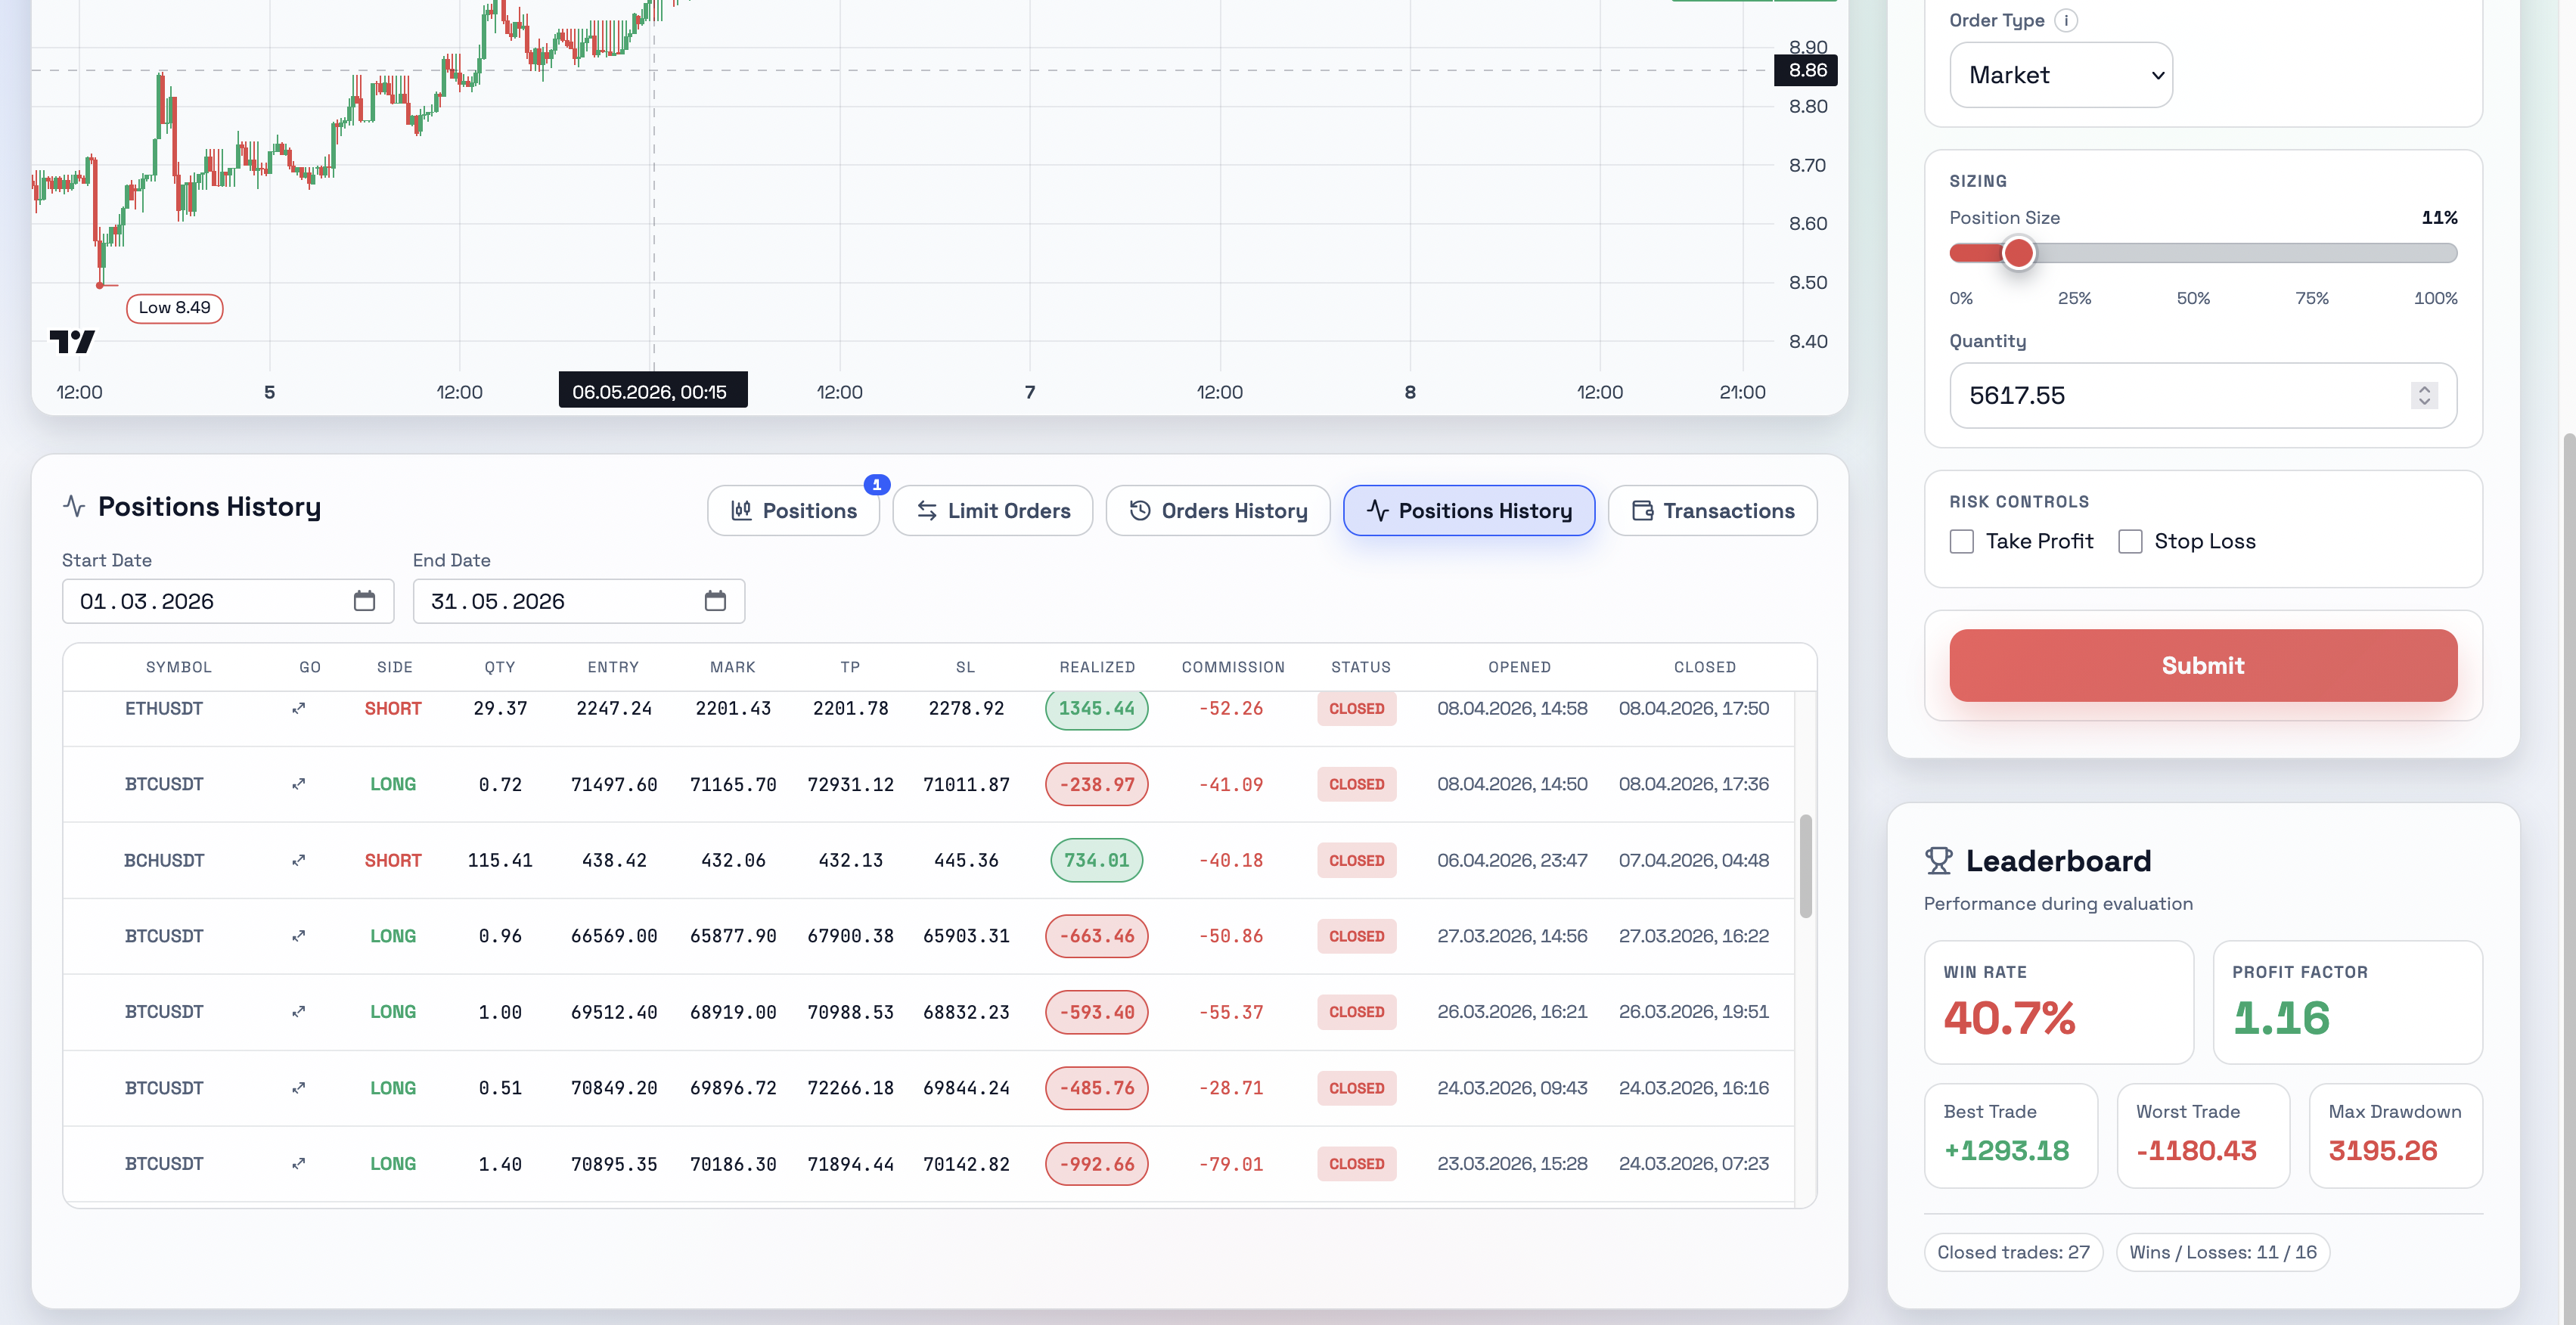Click the Order Type info icon

pyautogui.click(x=2066, y=20)
